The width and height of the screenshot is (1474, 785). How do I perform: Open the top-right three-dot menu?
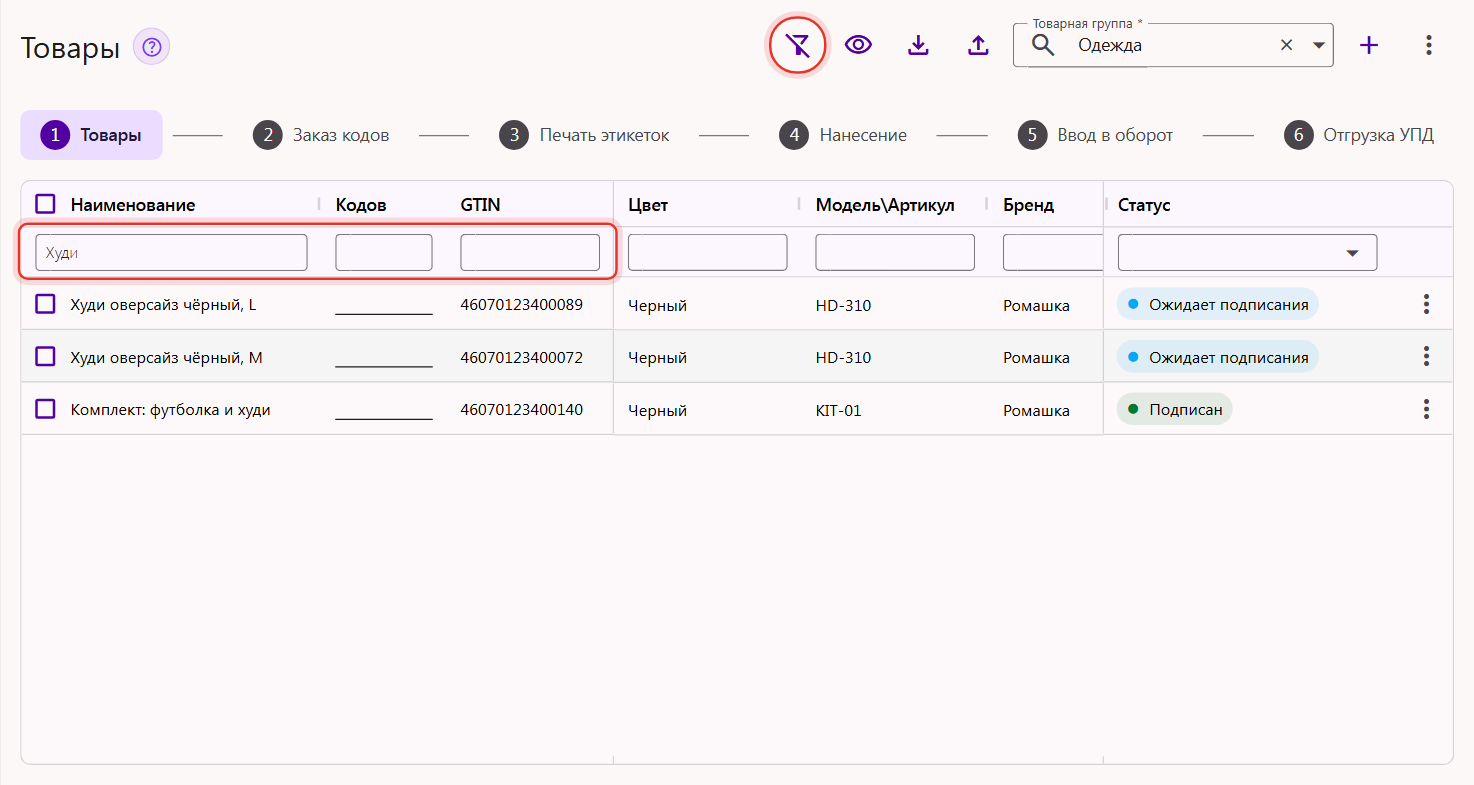[1429, 45]
